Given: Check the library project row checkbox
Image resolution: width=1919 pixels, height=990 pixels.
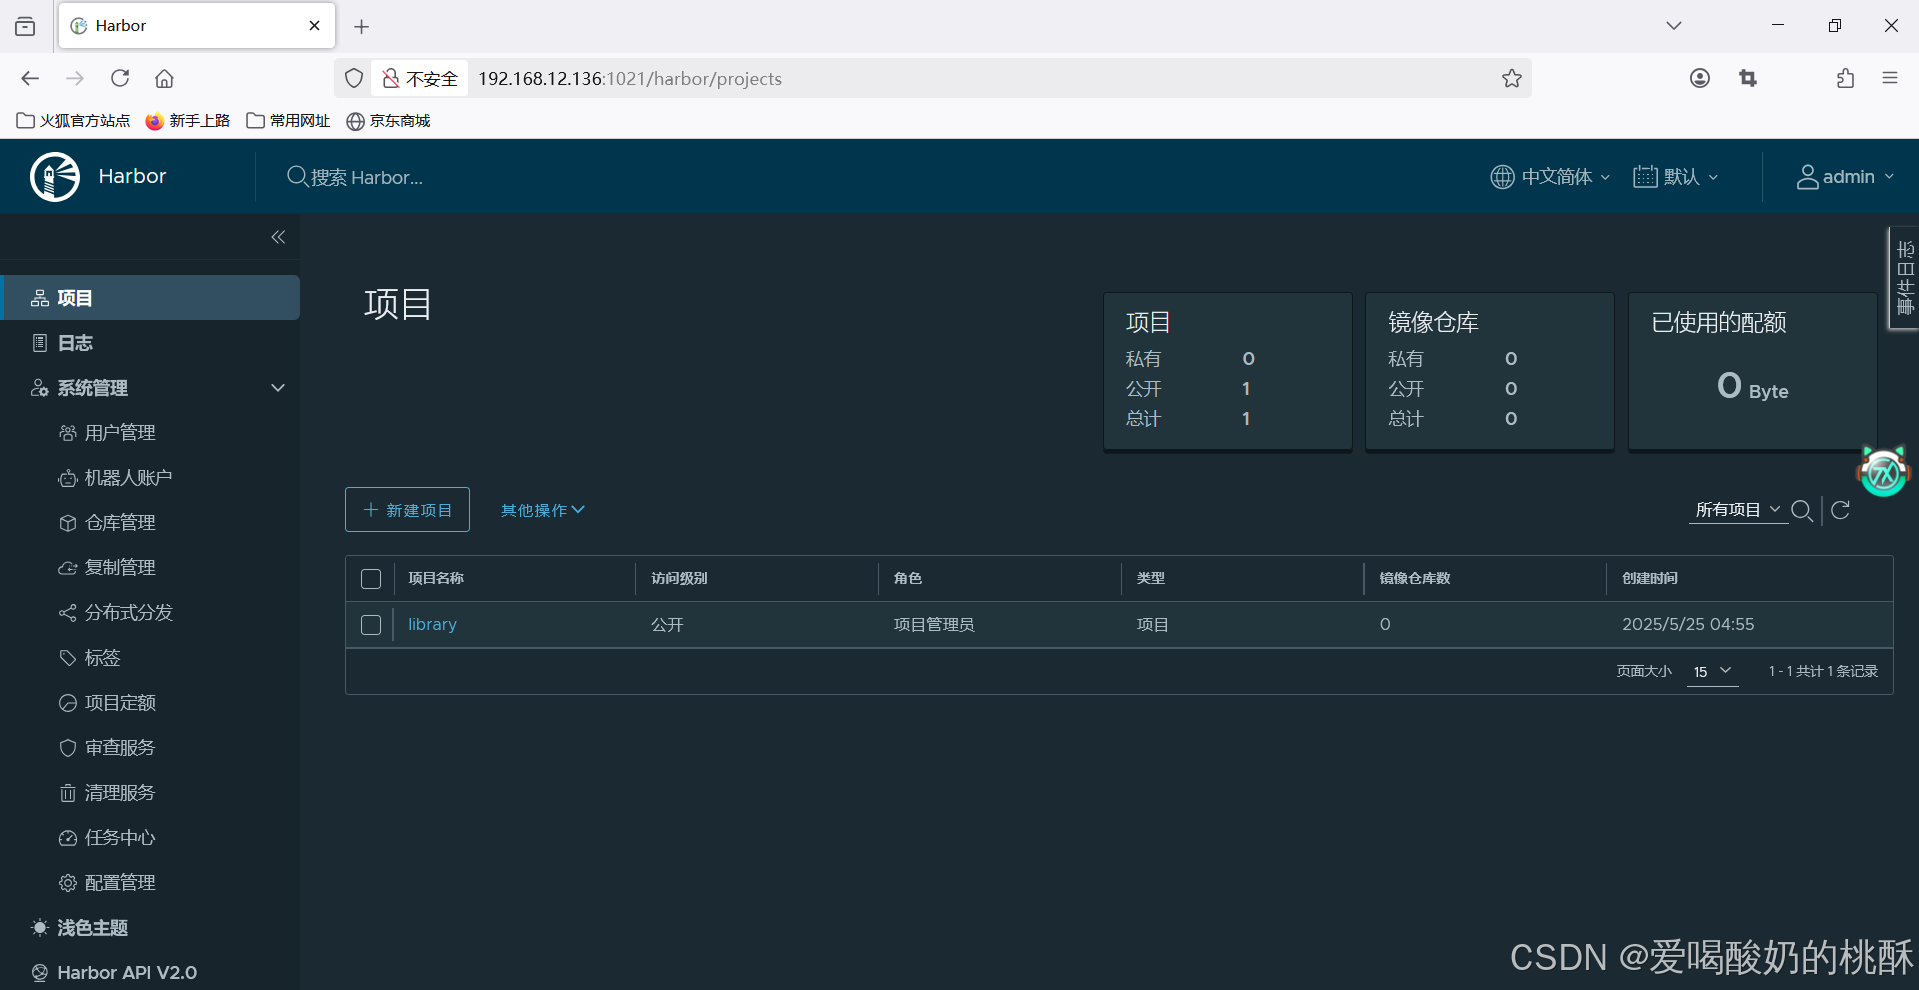Looking at the screenshot, I should [371, 625].
